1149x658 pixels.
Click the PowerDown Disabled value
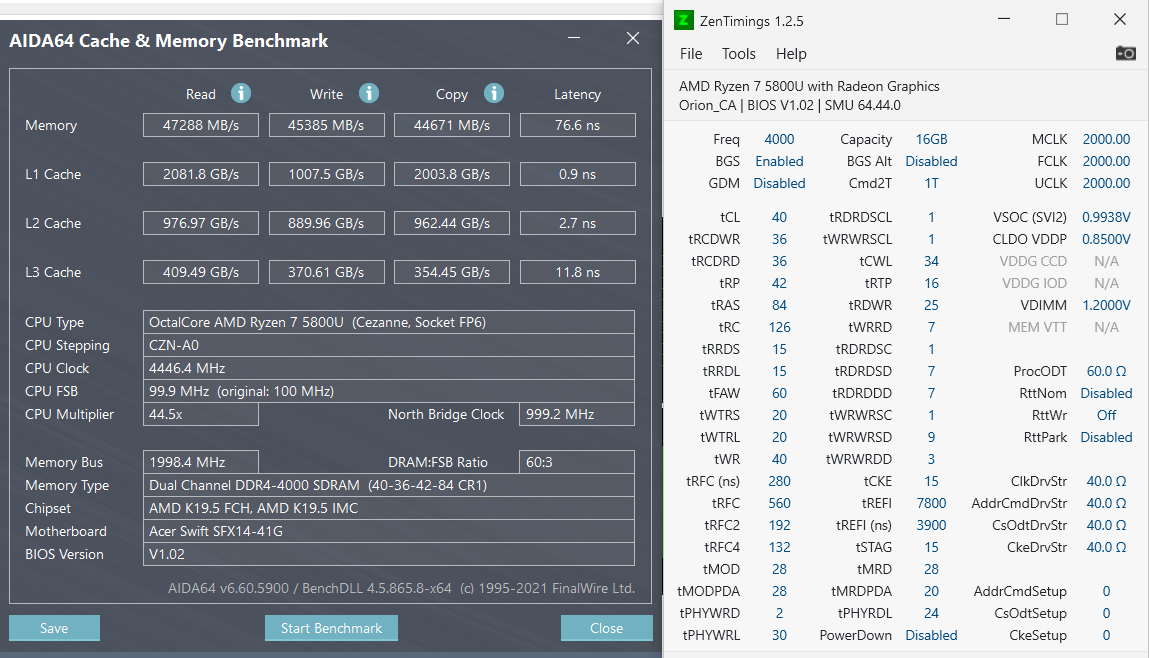coord(931,635)
